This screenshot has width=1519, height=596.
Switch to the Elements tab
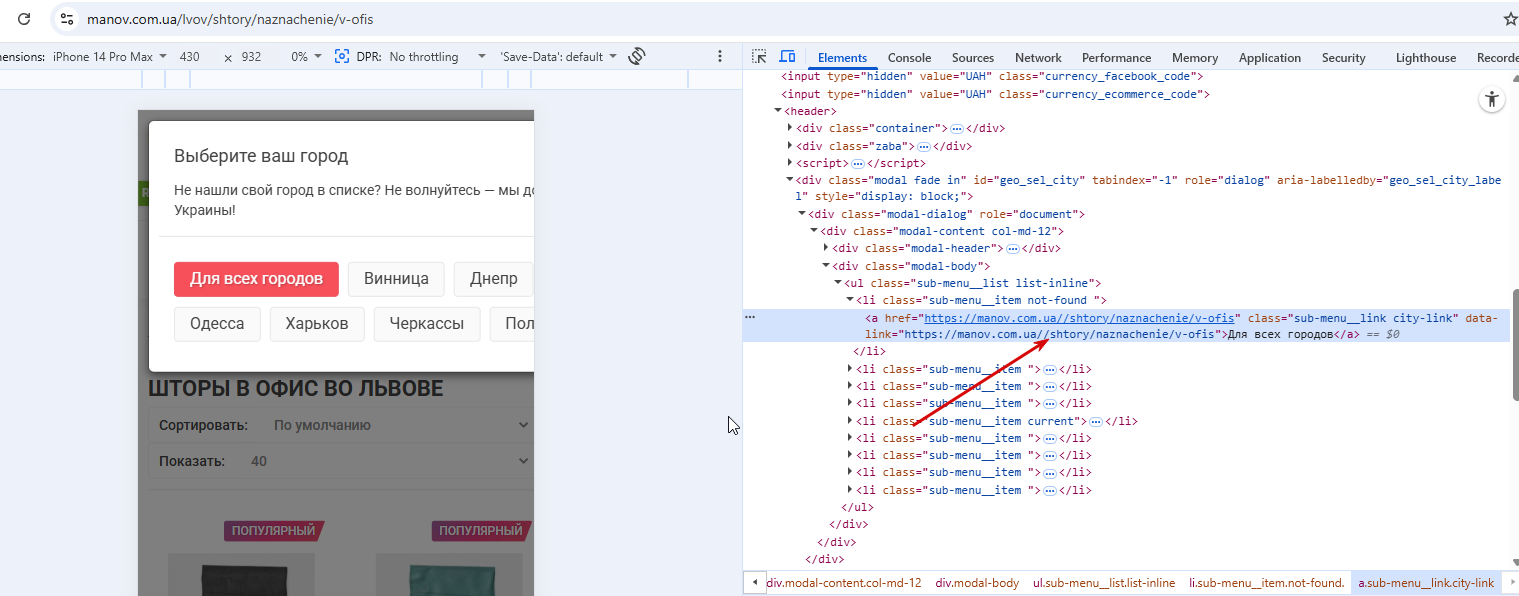[x=842, y=58]
